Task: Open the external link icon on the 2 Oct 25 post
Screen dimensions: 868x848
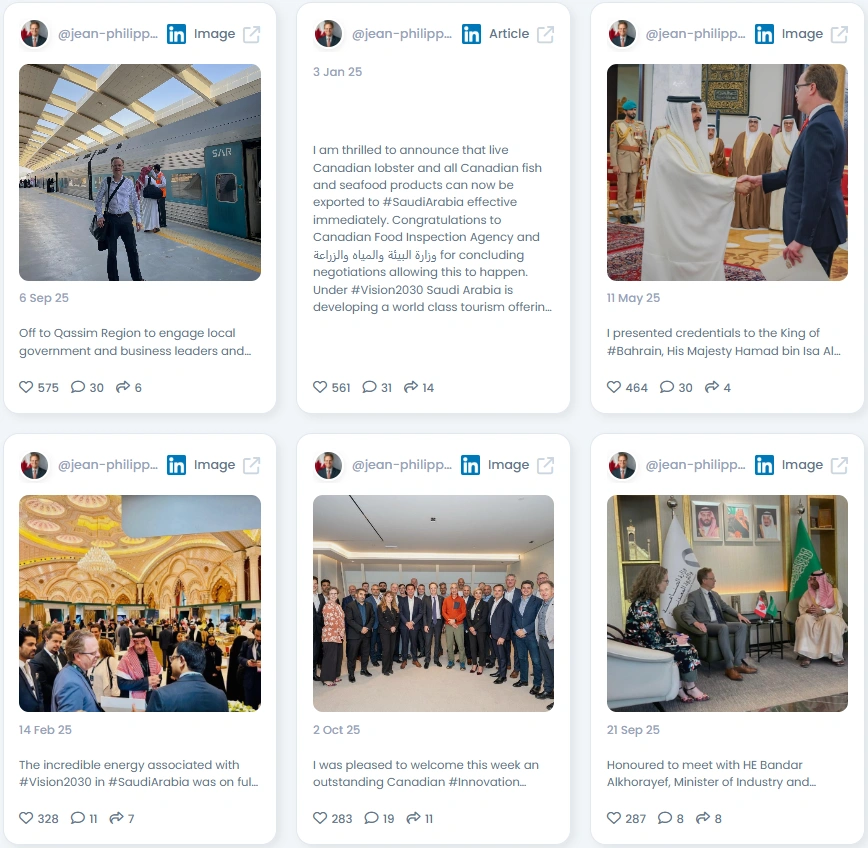Action: [x=545, y=466]
